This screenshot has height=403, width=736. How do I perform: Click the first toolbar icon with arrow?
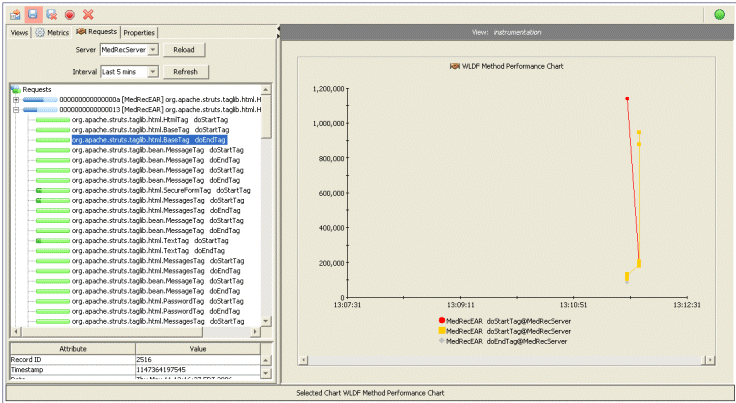16,15
